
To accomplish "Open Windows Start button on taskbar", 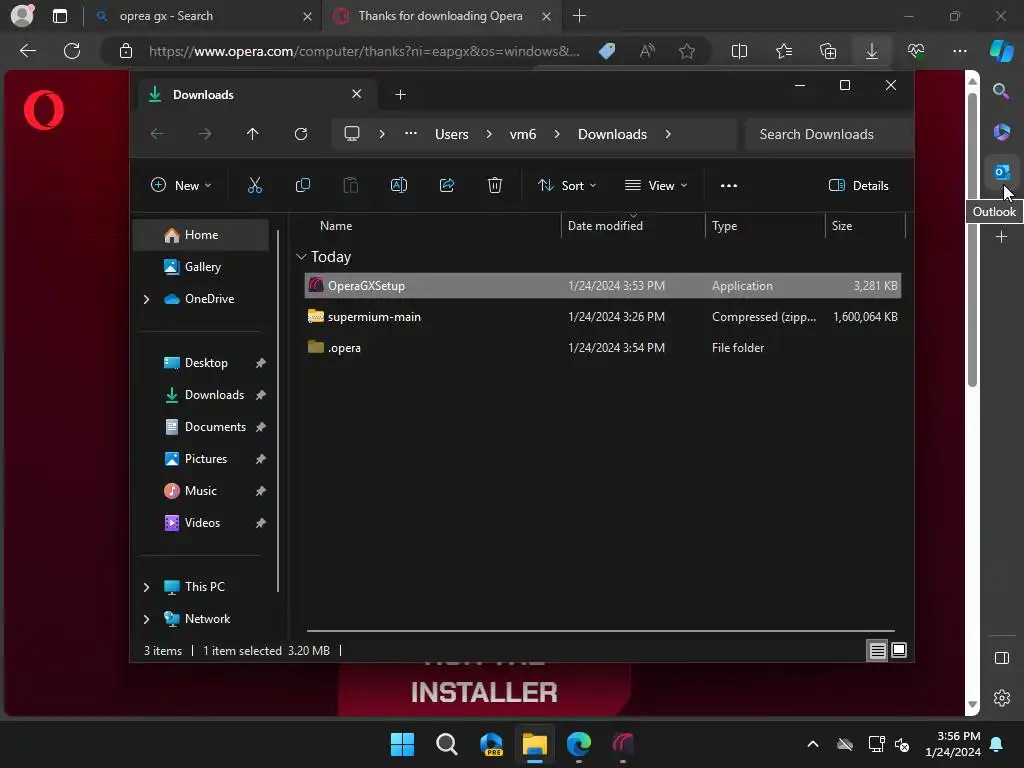I will pos(402,744).
